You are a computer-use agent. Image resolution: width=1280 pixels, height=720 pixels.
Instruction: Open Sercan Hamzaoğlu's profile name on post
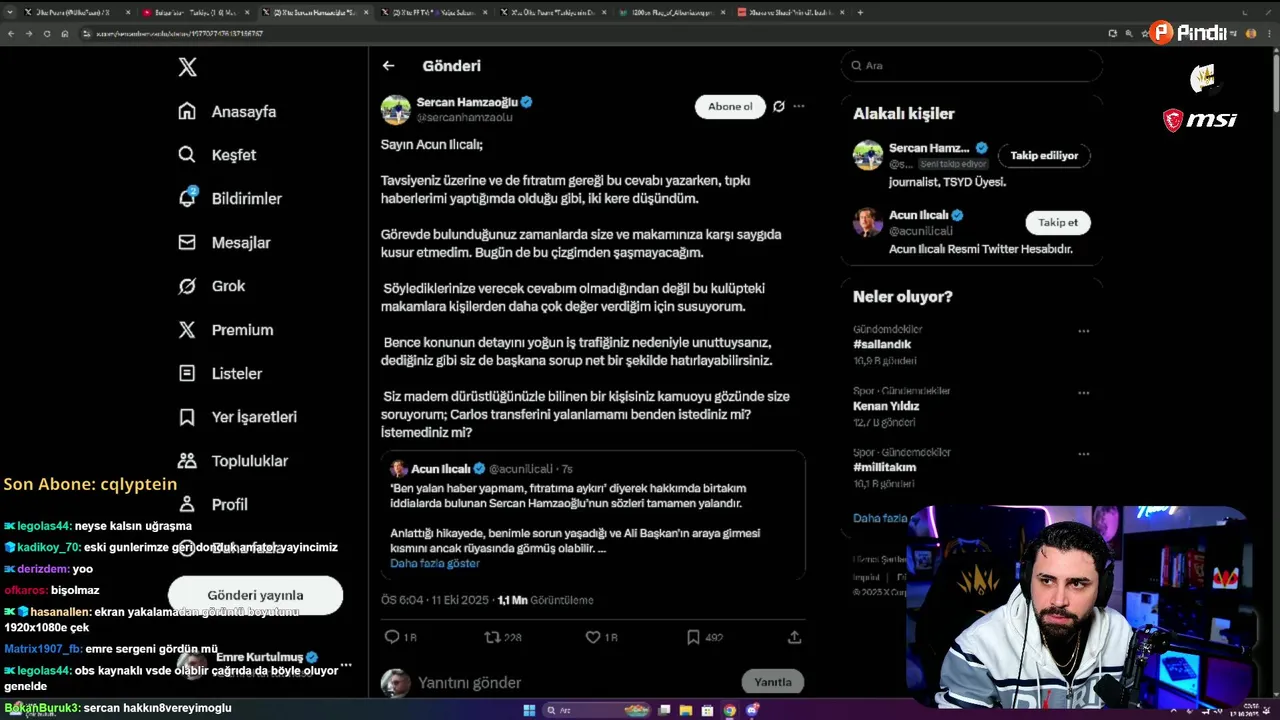pyautogui.click(x=467, y=102)
